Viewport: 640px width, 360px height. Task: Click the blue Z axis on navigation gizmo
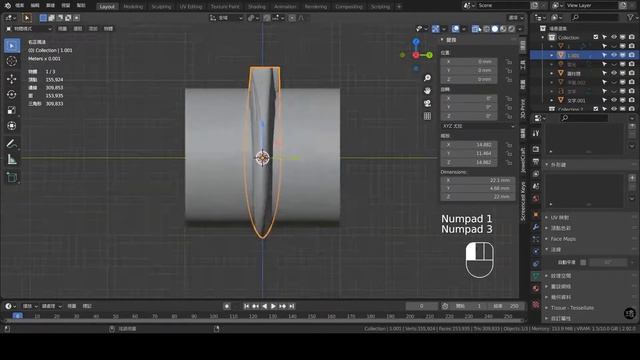pyautogui.click(x=416, y=42)
